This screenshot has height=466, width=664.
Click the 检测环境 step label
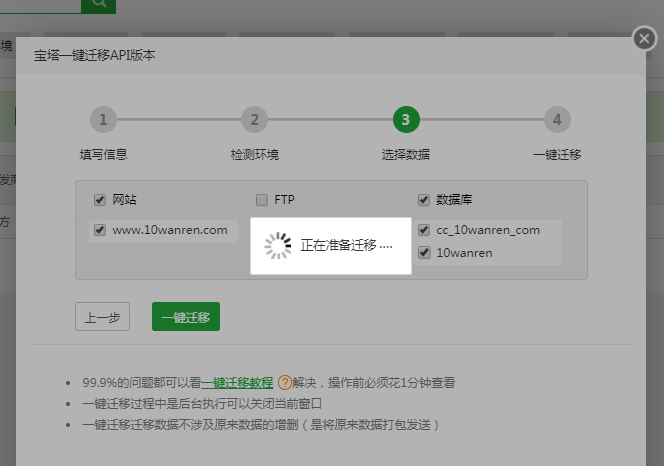click(255, 155)
